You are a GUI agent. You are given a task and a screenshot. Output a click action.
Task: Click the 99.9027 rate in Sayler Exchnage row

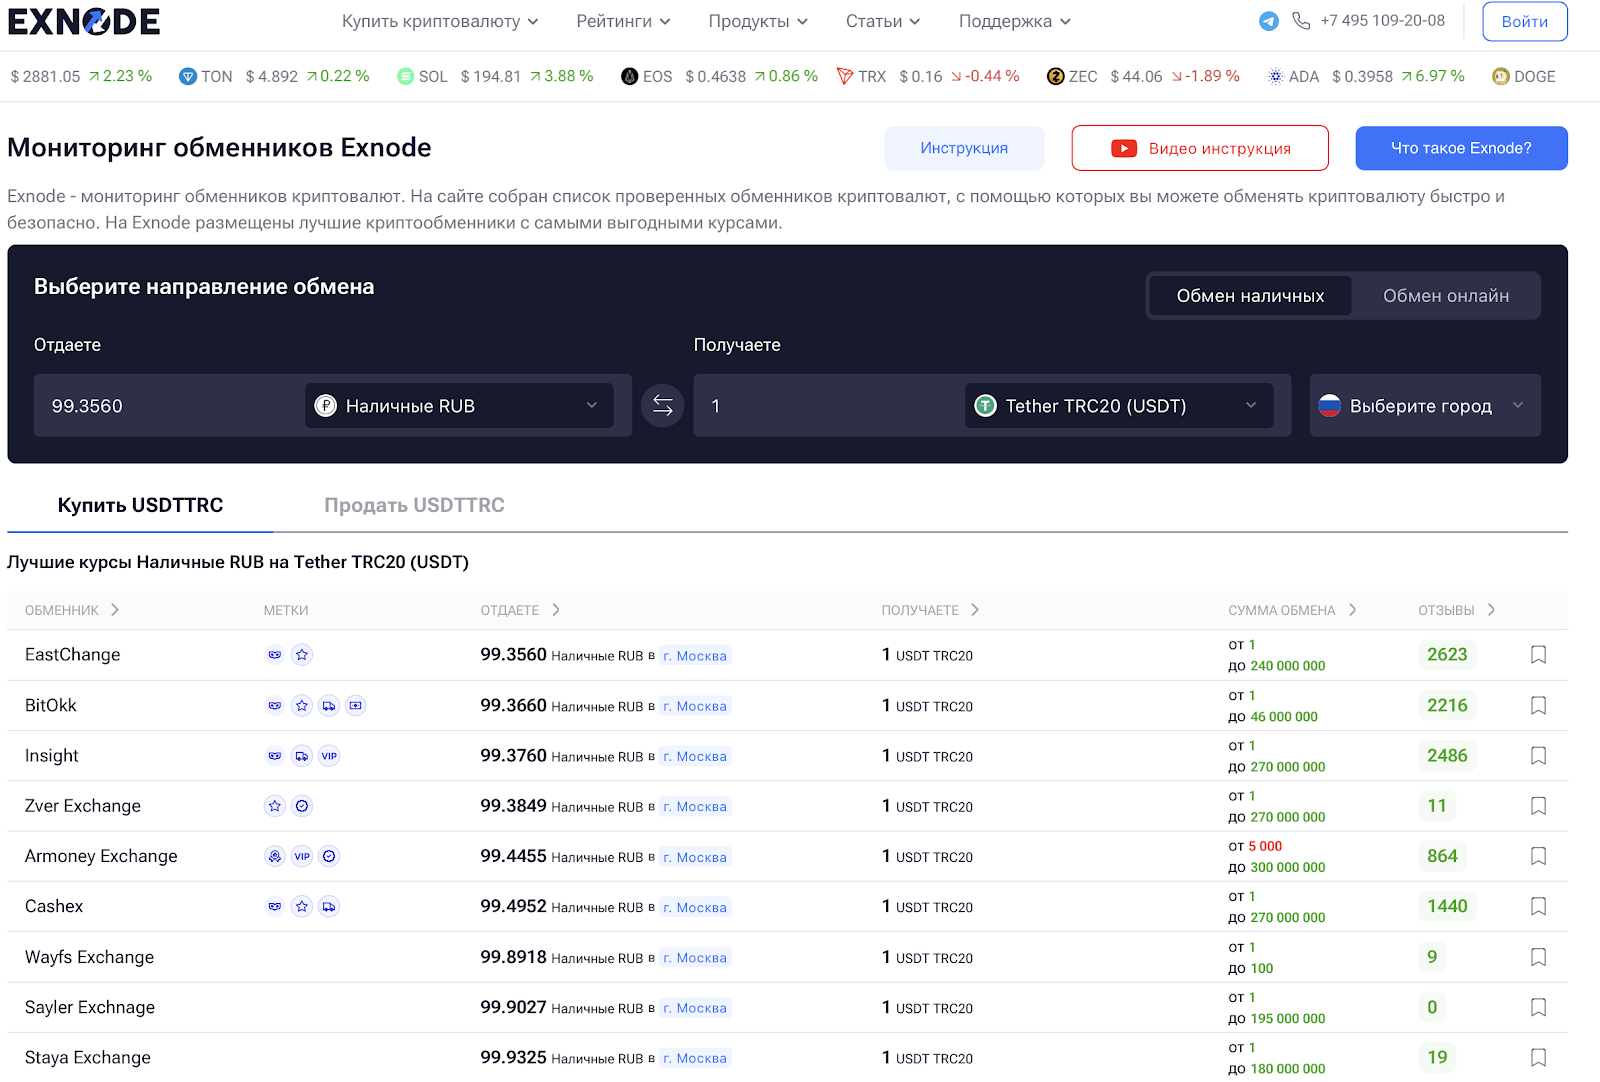pos(513,1007)
